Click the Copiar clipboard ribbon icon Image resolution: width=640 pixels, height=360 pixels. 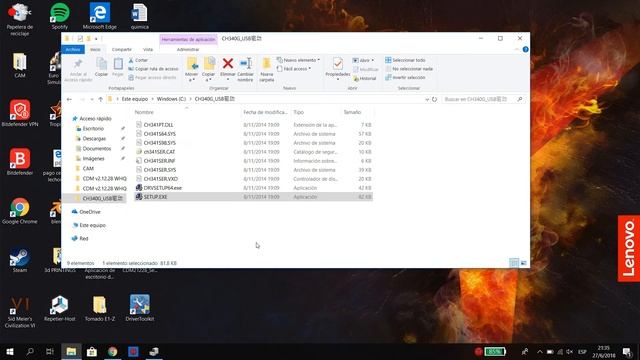tap(101, 64)
